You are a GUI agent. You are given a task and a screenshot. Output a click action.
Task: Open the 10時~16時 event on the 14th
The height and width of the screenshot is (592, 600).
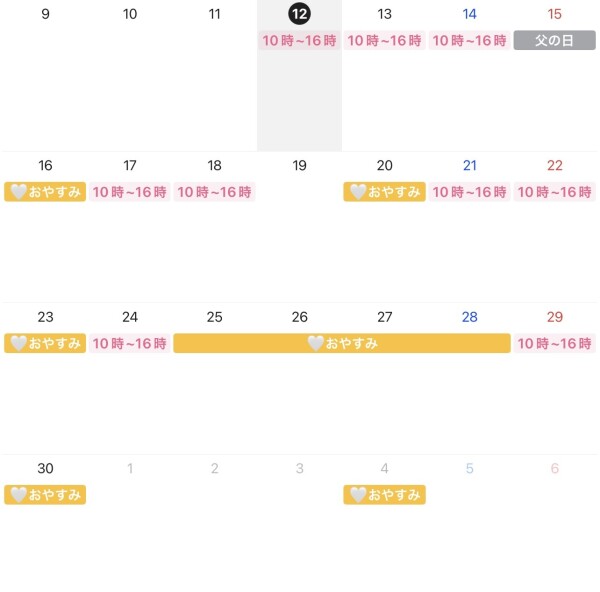469,40
